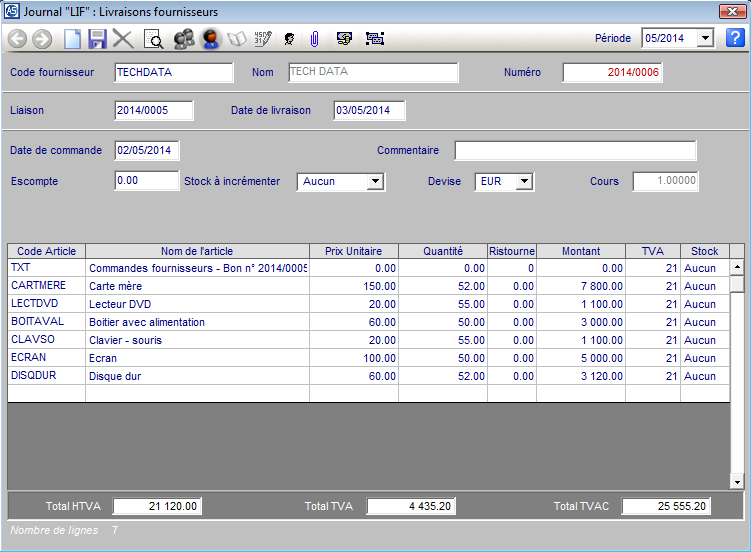Click the open book icon in toolbar
Image resolution: width=751 pixels, height=552 pixels.
[x=237, y=39]
